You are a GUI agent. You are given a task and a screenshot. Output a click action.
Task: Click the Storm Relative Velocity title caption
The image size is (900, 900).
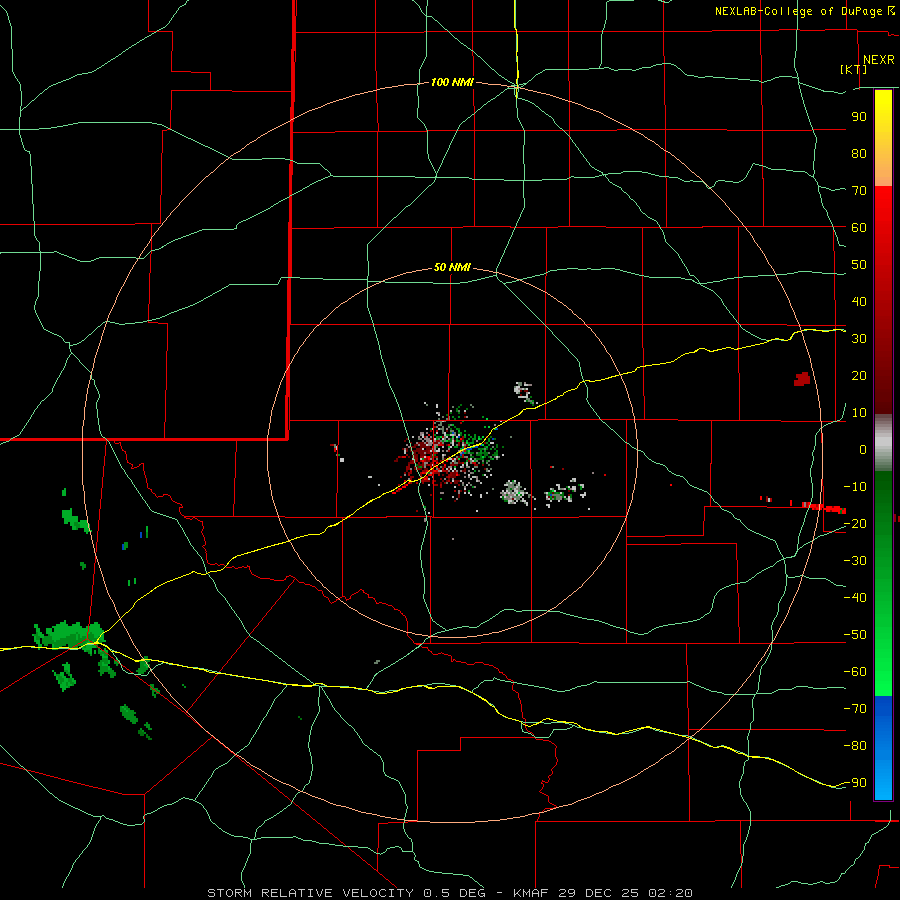tap(449, 893)
